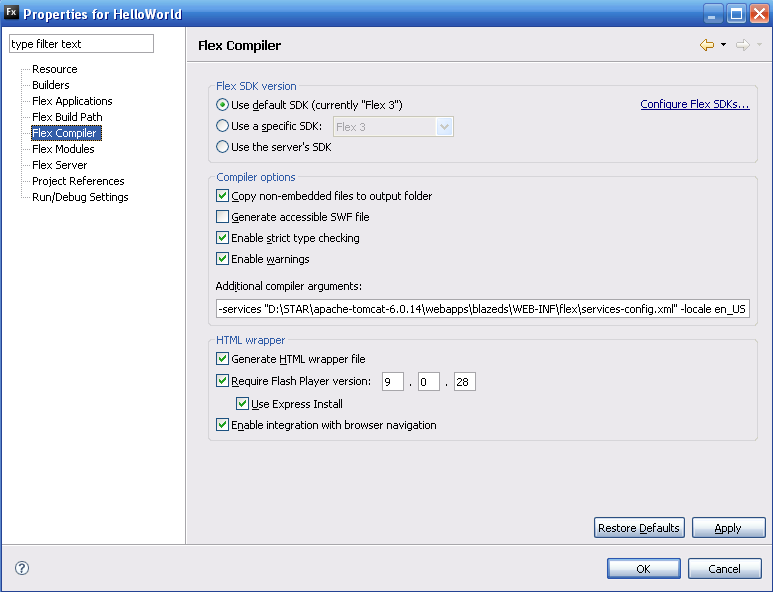Click the Apply button
The height and width of the screenshot is (592, 773).
728,527
